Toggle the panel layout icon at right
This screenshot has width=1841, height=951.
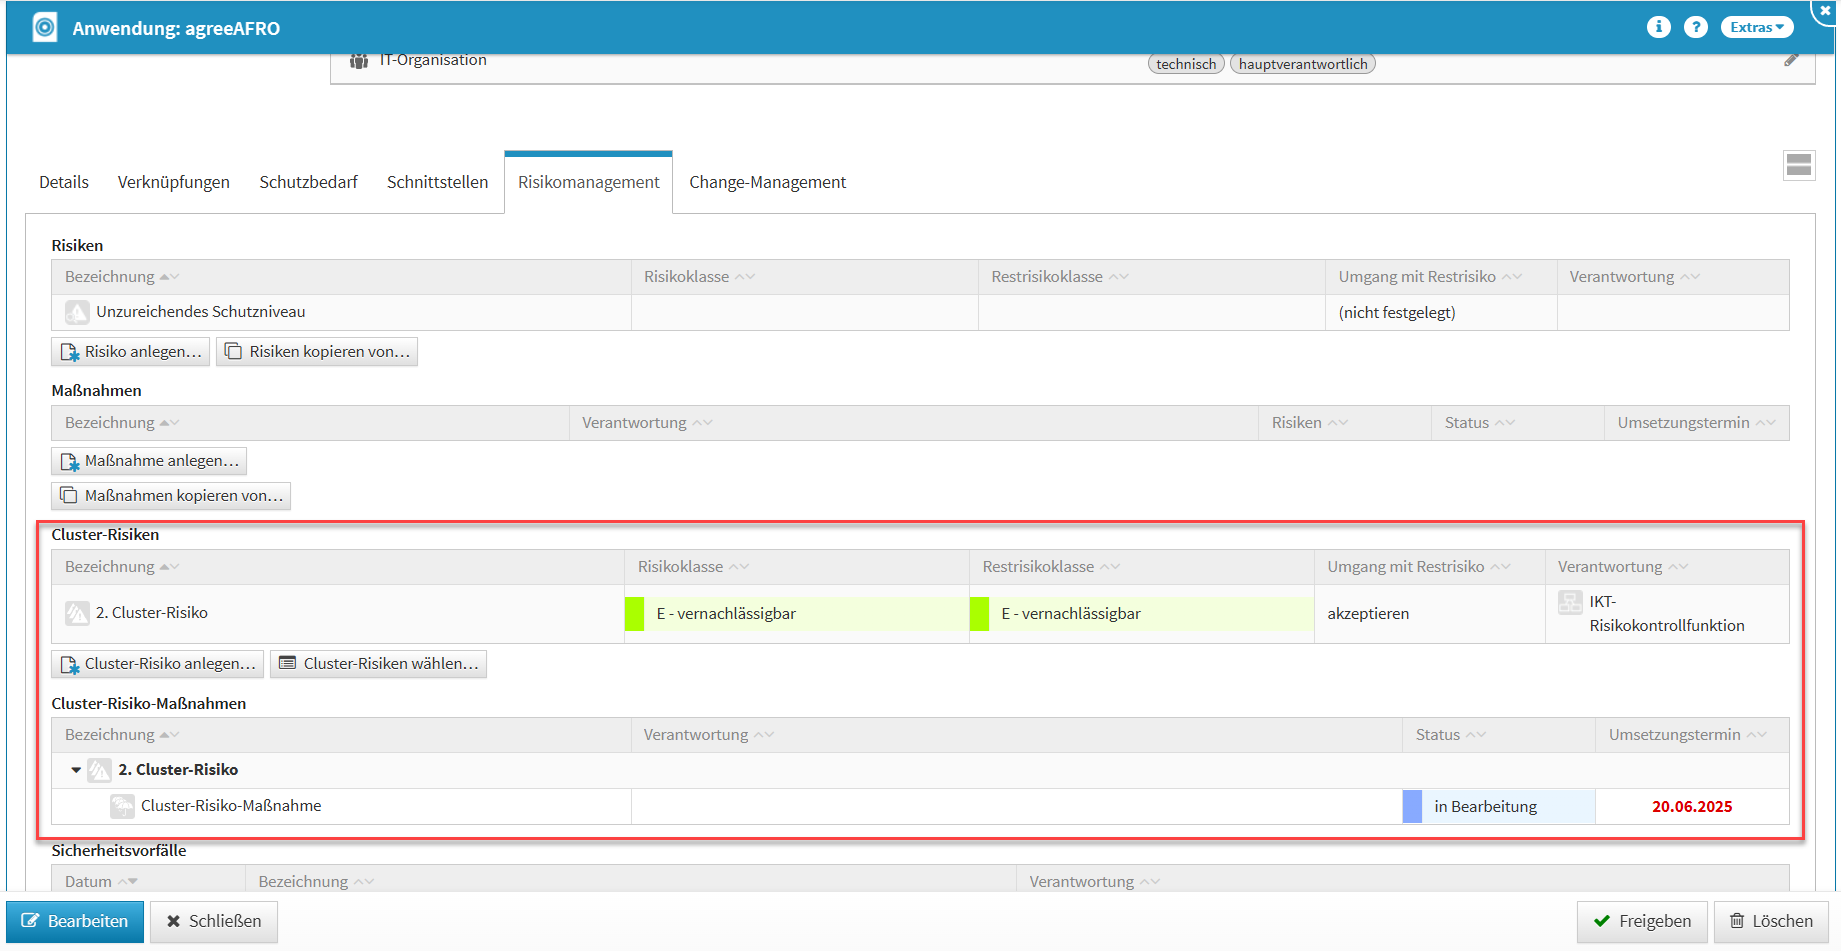click(x=1798, y=165)
